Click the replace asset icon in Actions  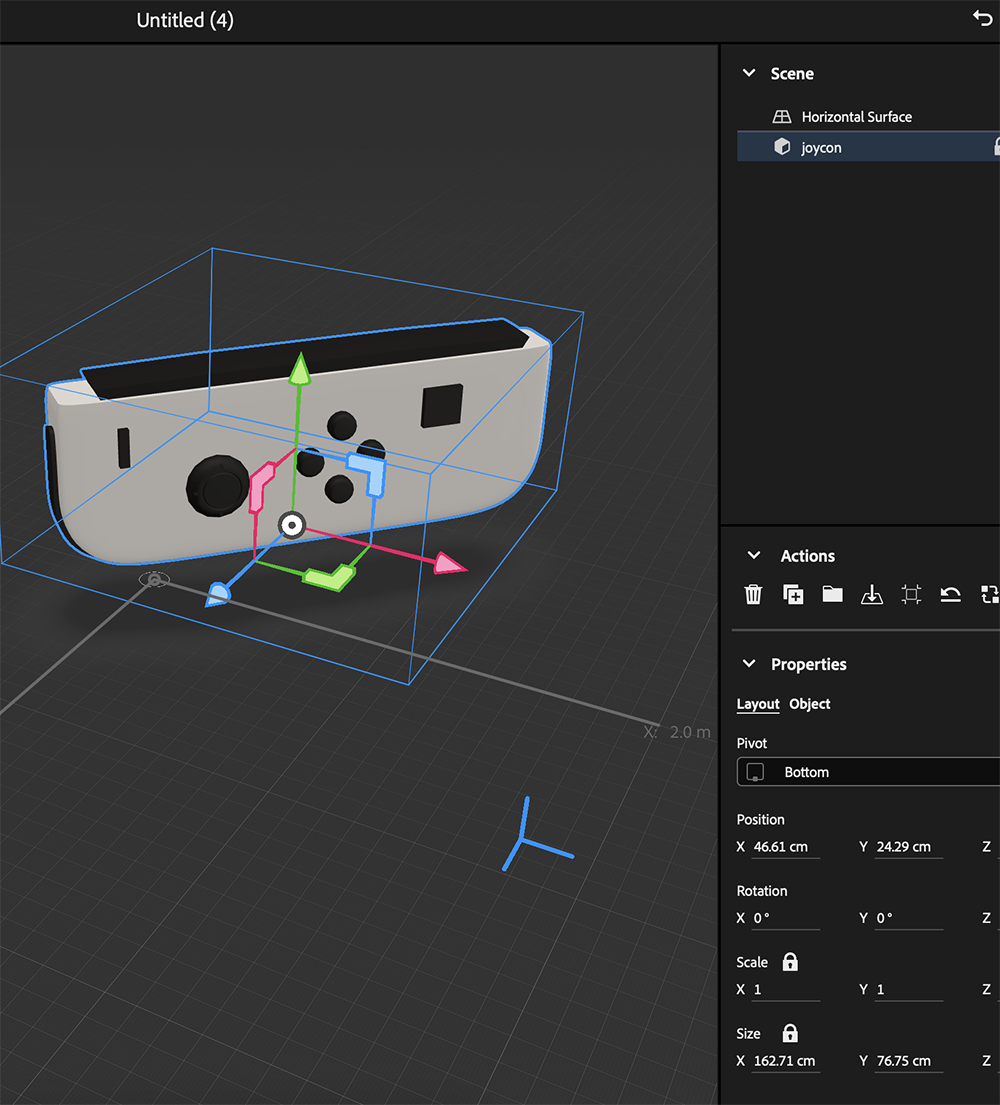[989, 594]
